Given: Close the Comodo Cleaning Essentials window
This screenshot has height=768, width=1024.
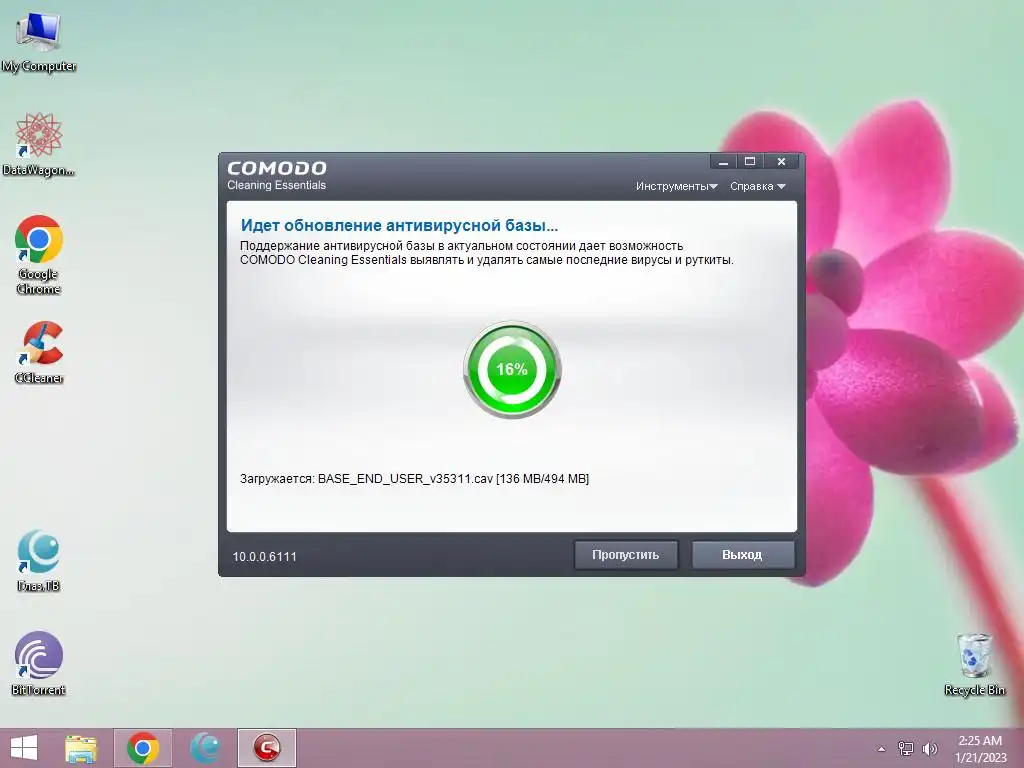Looking at the screenshot, I should click(x=782, y=162).
